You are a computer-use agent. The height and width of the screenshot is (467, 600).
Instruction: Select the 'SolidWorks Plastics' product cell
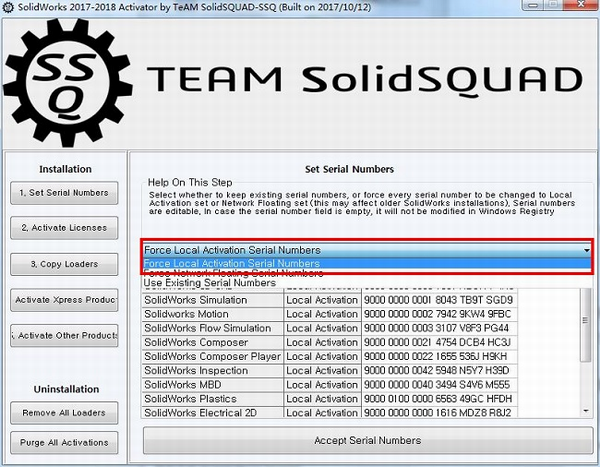[x=213, y=399]
